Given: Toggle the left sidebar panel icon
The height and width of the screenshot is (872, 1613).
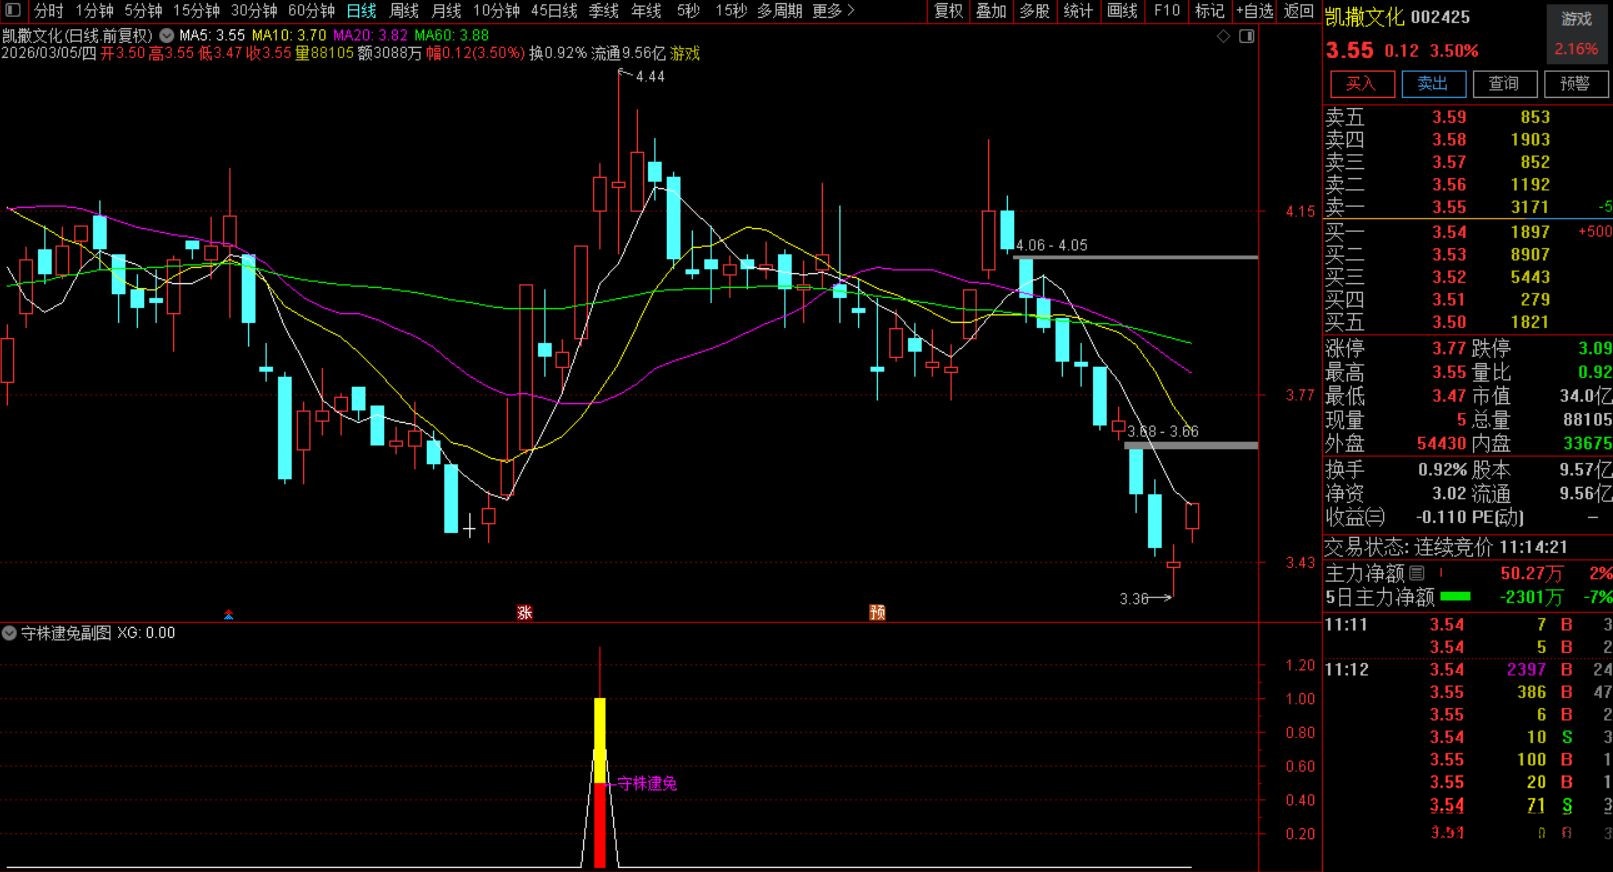Looking at the screenshot, I should 13,10.
